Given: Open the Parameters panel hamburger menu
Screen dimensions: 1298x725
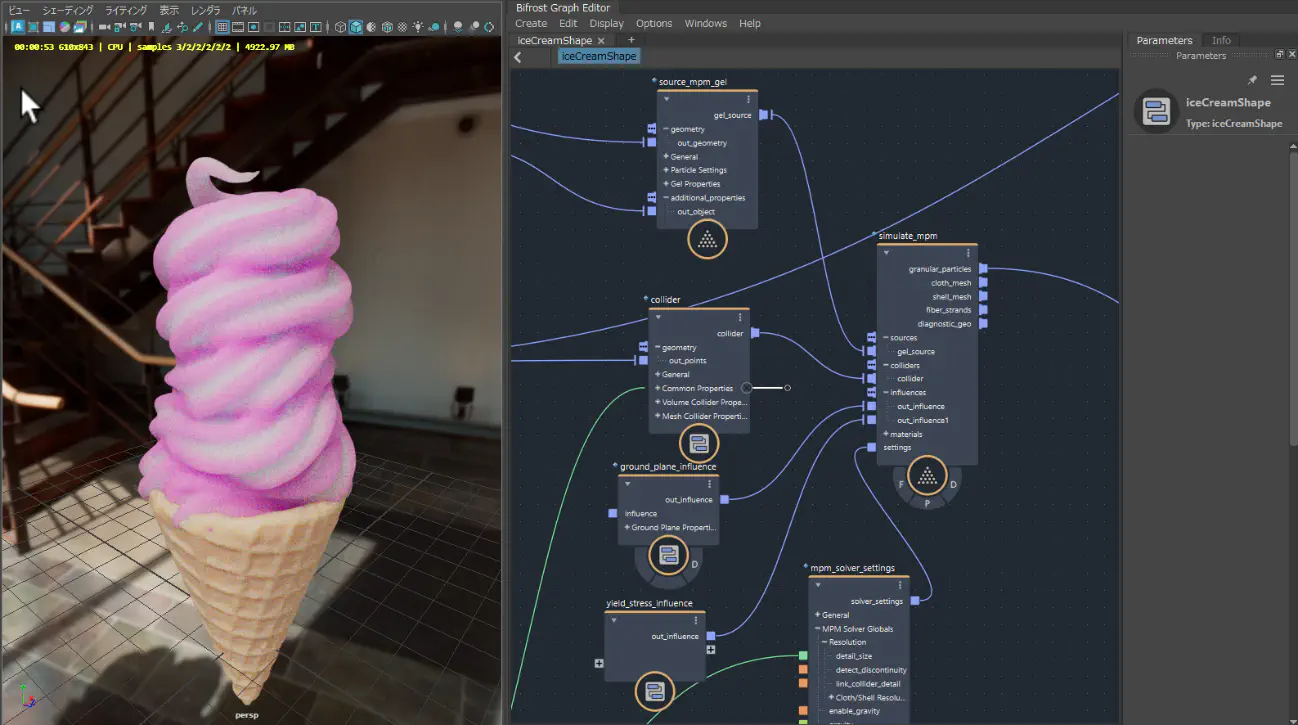Looking at the screenshot, I should pyautogui.click(x=1277, y=80).
